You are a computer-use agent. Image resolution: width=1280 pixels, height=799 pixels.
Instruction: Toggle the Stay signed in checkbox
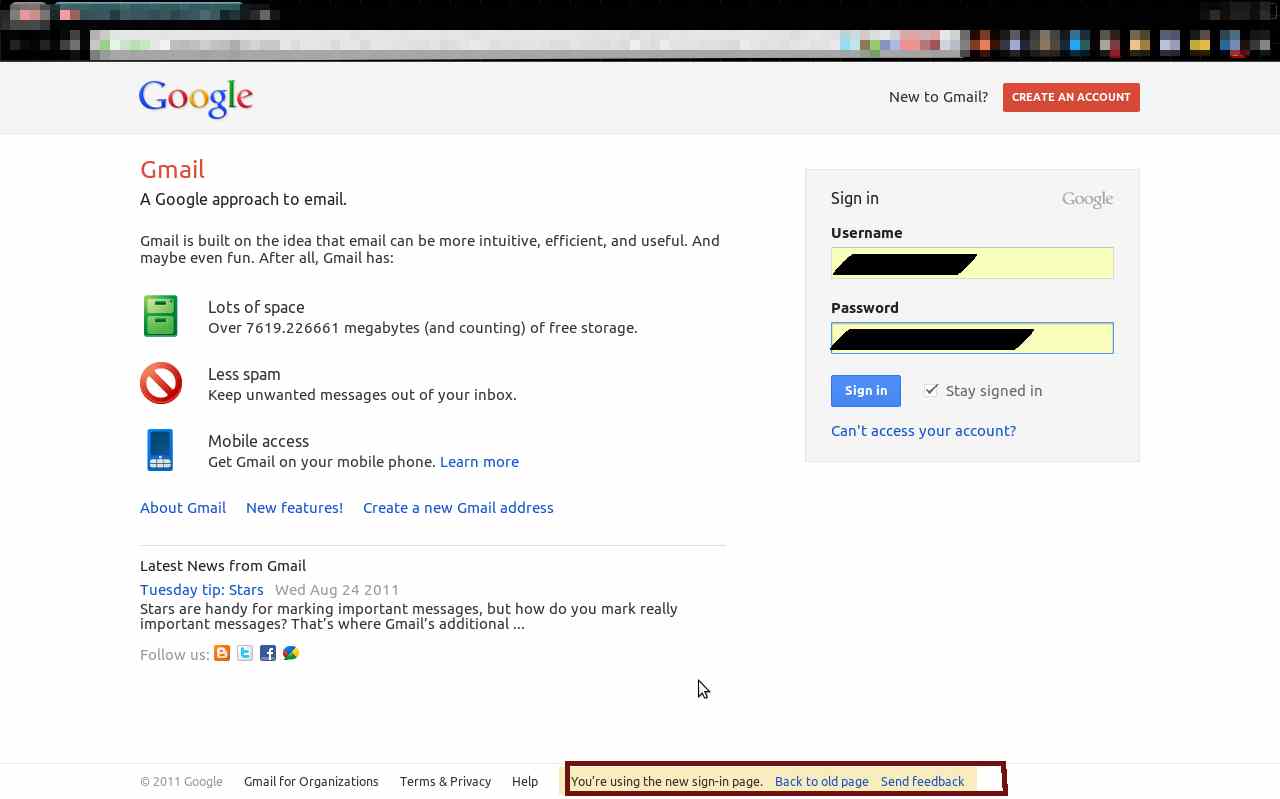point(931,390)
